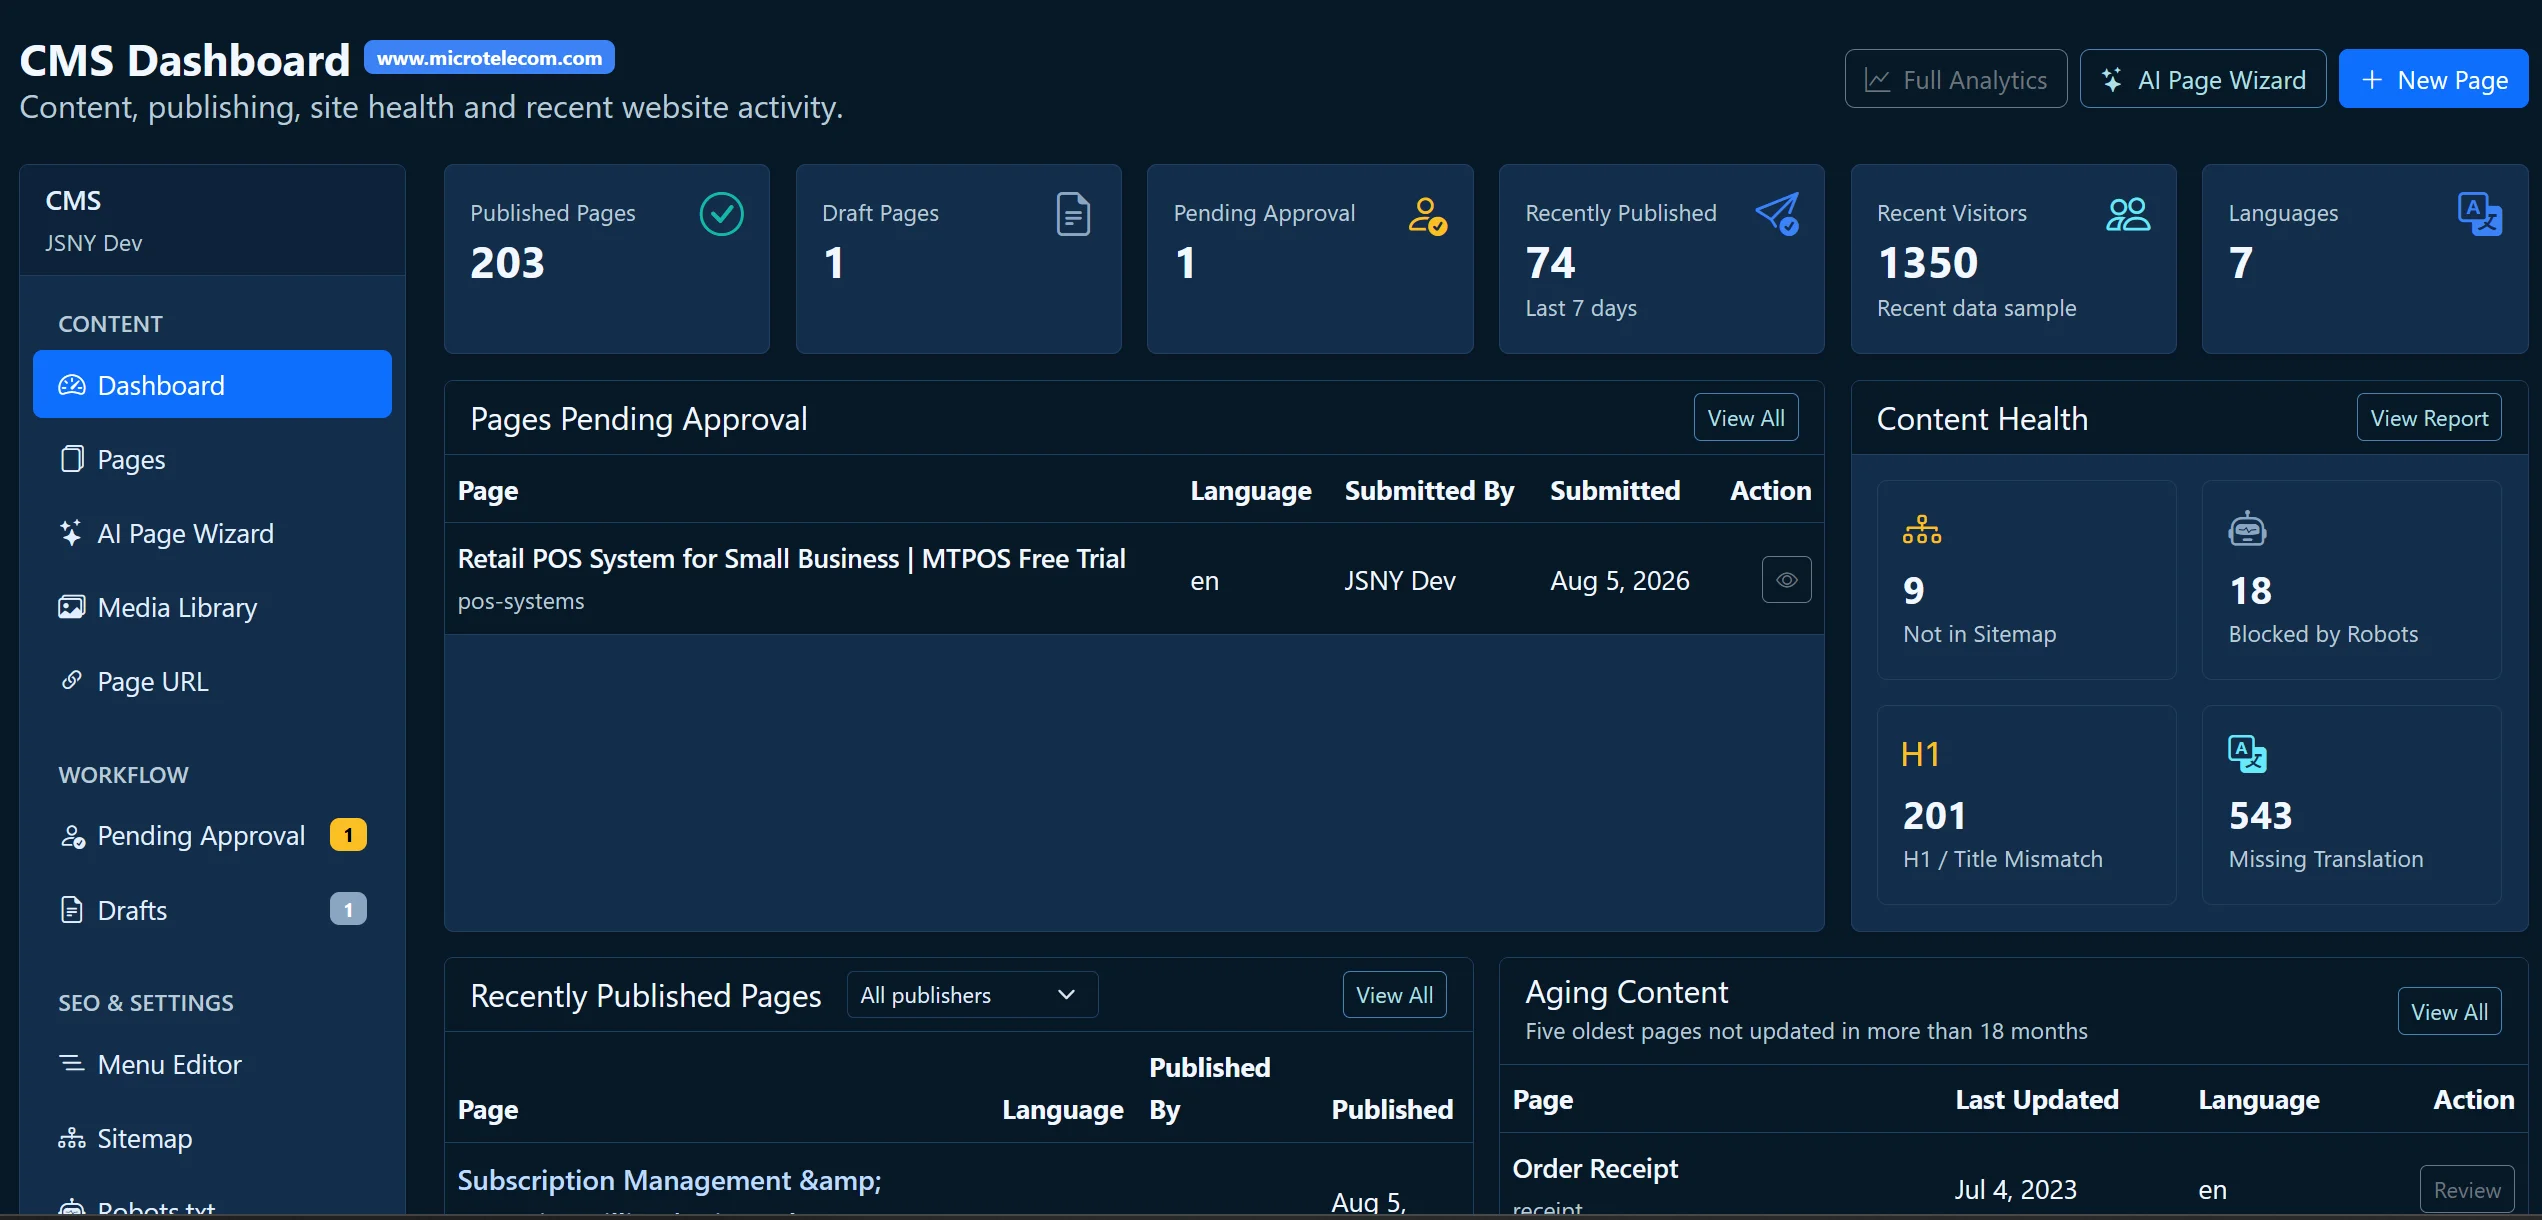
Task: Click the Drafts count badge 1
Action: click(x=348, y=909)
